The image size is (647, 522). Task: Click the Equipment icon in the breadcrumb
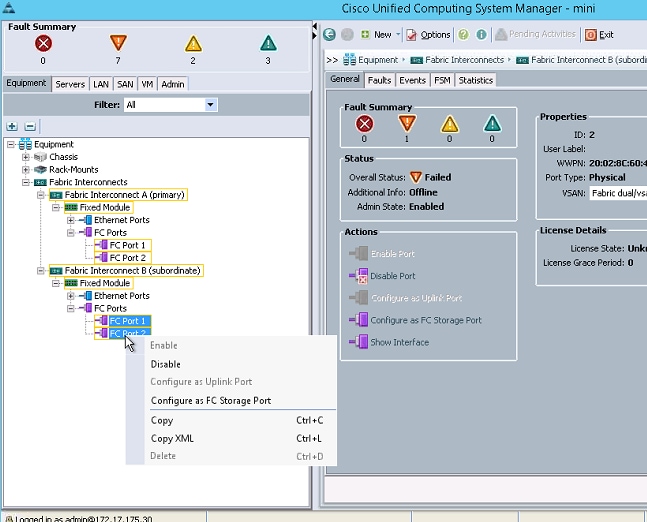pos(349,60)
